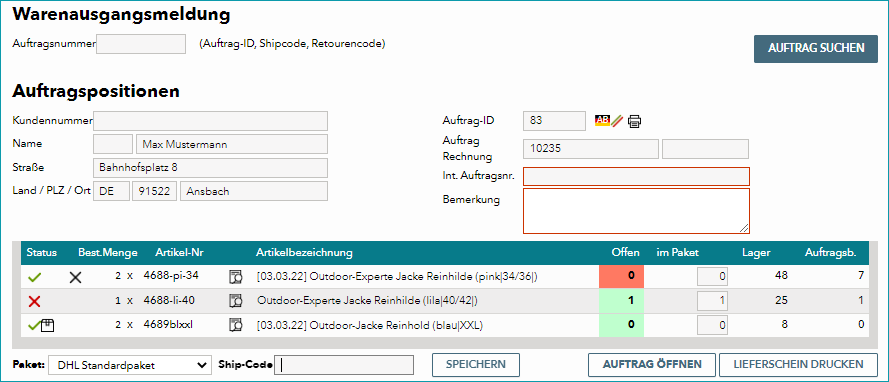This screenshot has width=889, height=382.
Task: Click checkmark package status icon of 4689blxxl row
Action: click(41, 325)
